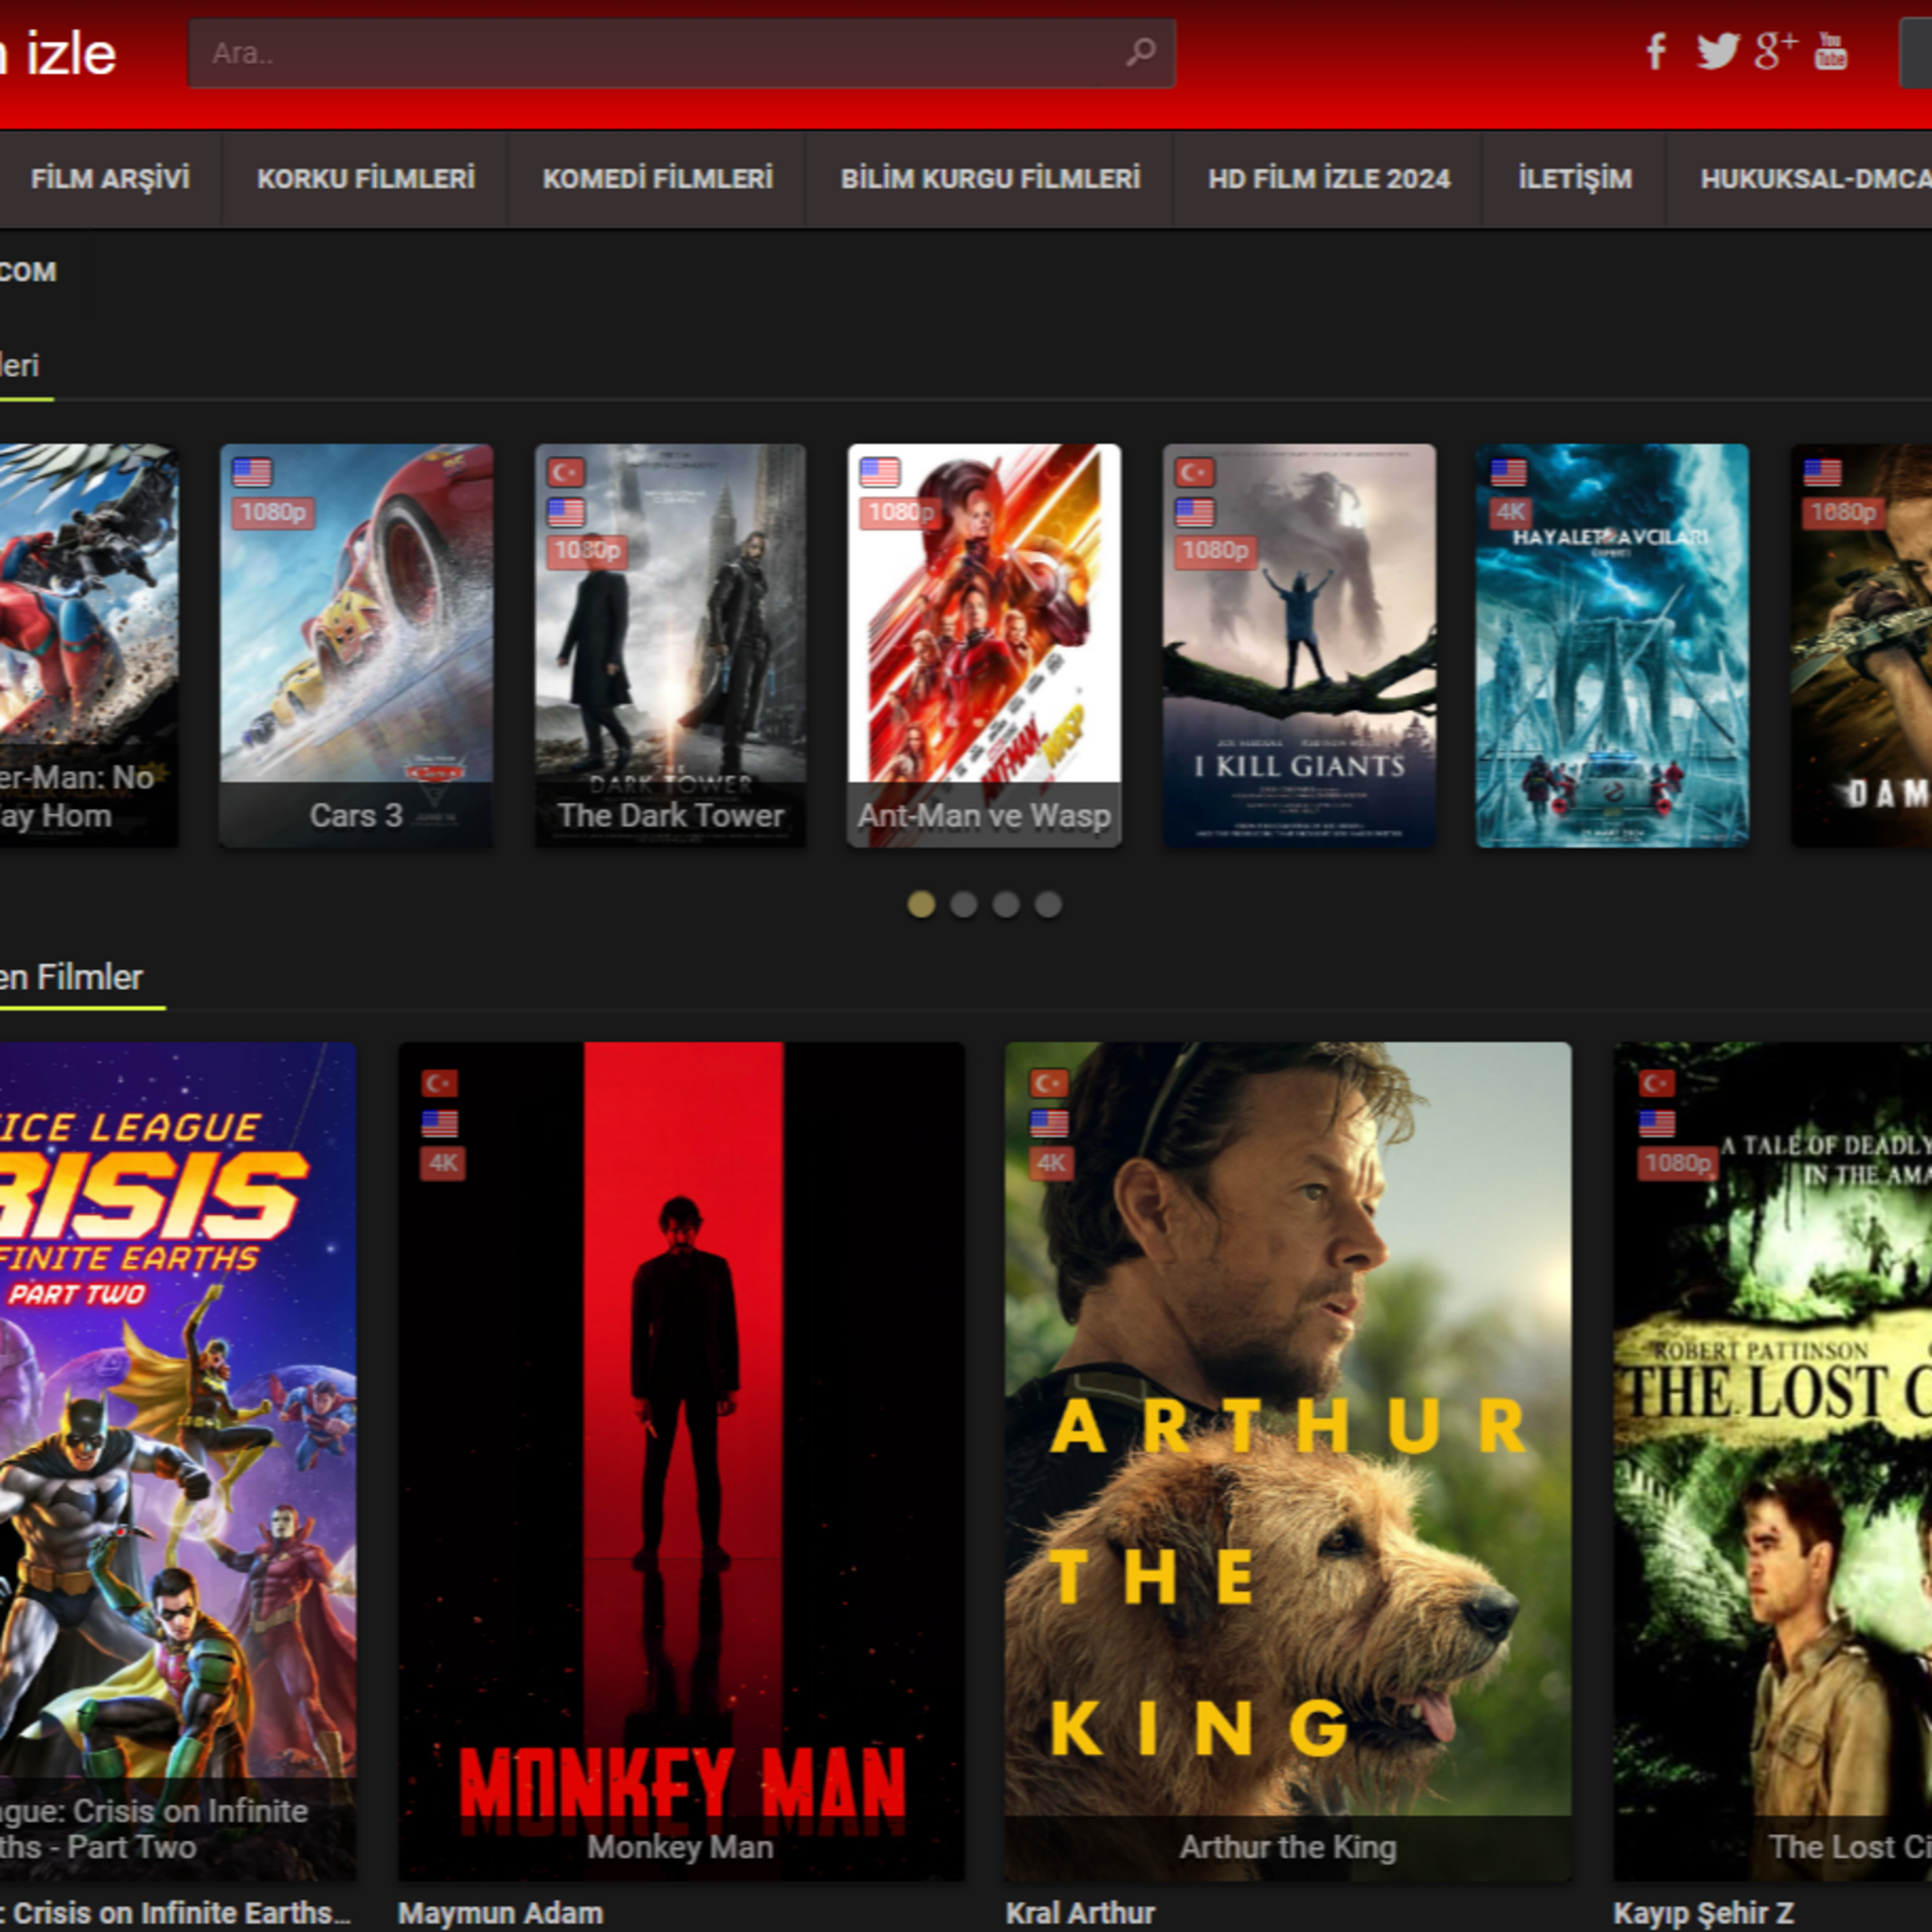
Task: Click the US flag on Monkey Man poster
Action: [x=440, y=1123]
